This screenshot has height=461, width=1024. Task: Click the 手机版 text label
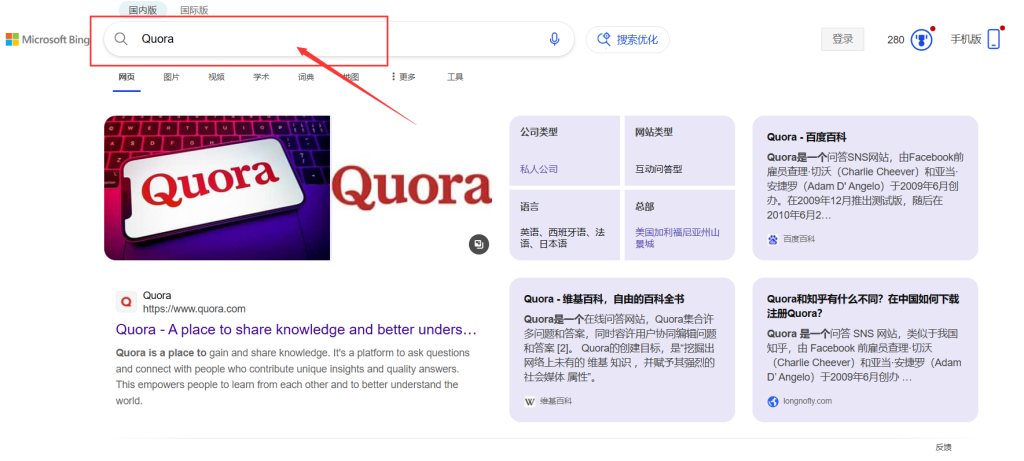(x=966, y=39)
